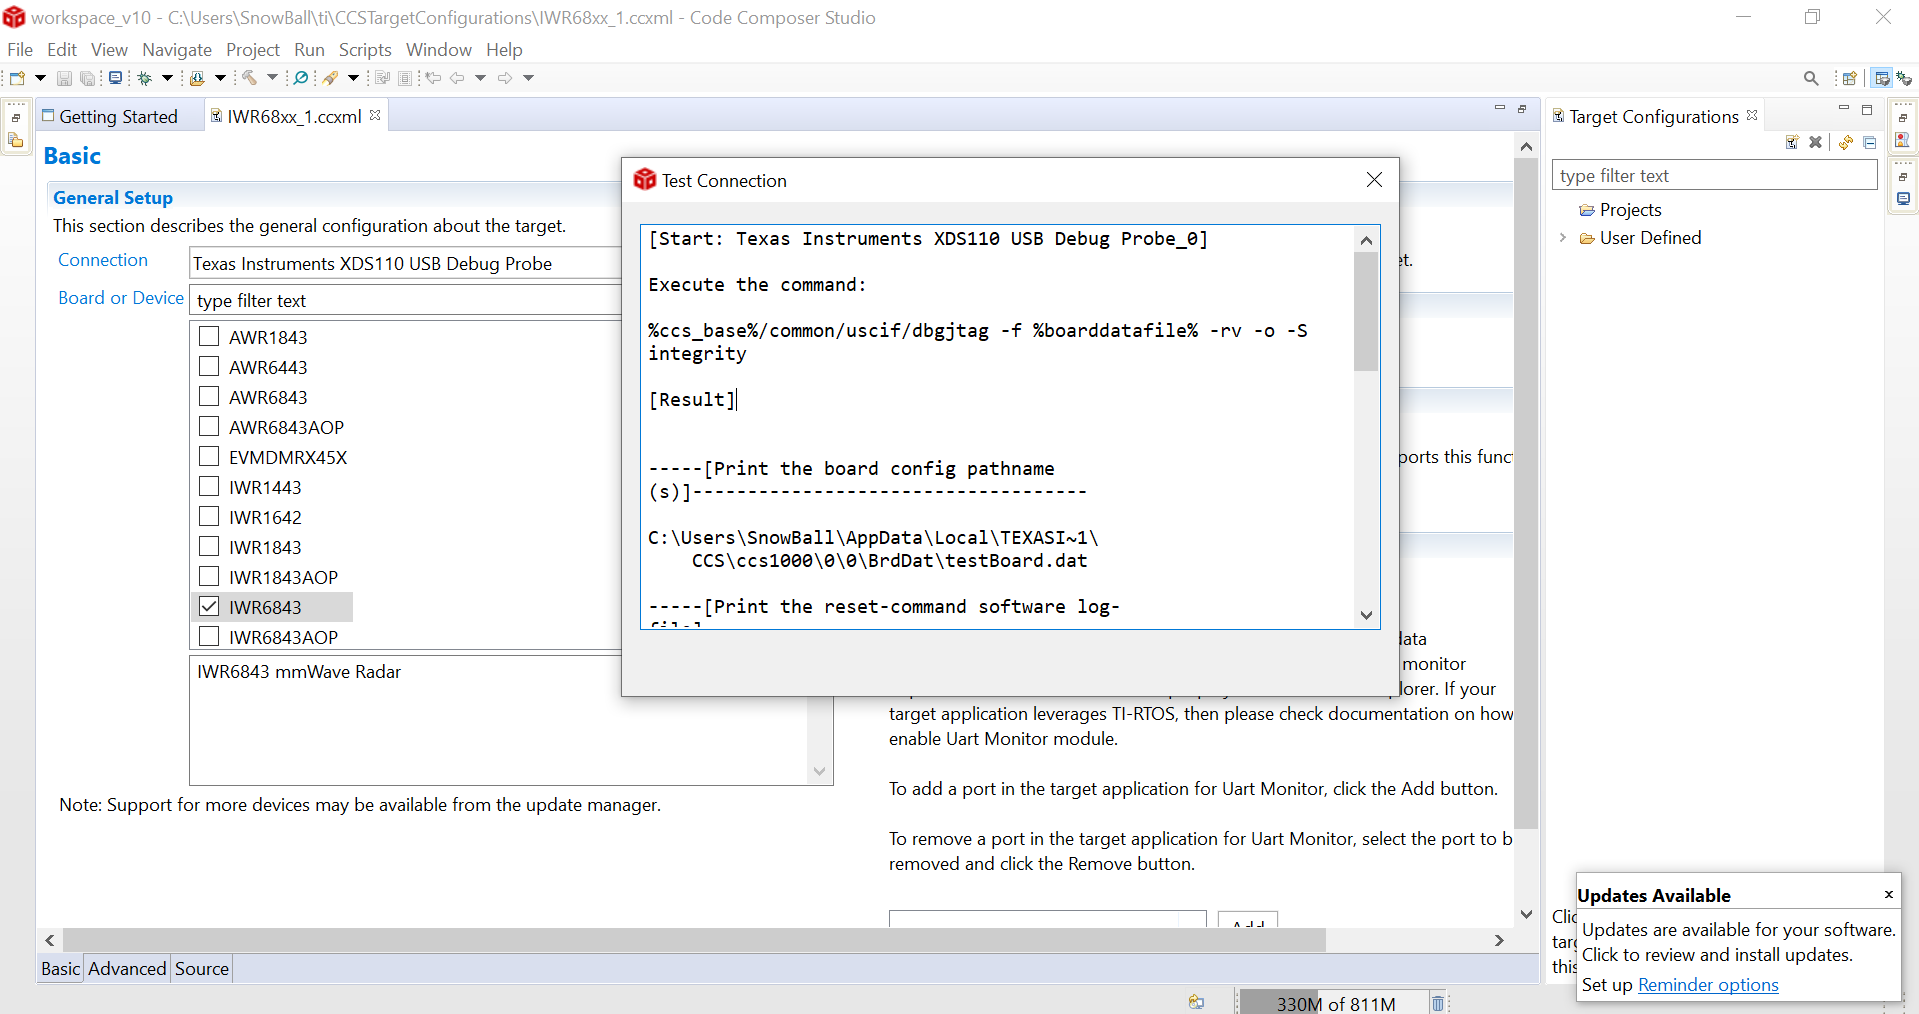Open the Flash rocket dropdown arrow
The image size is (1919, 1014).
pyautogui.click(x=353, y=78)
